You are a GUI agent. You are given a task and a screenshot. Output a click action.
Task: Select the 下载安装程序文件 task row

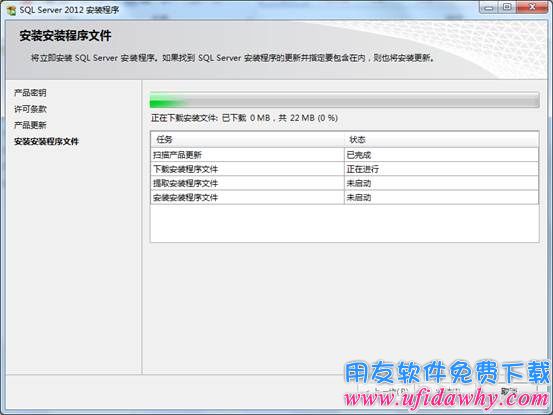pos(345,169)
